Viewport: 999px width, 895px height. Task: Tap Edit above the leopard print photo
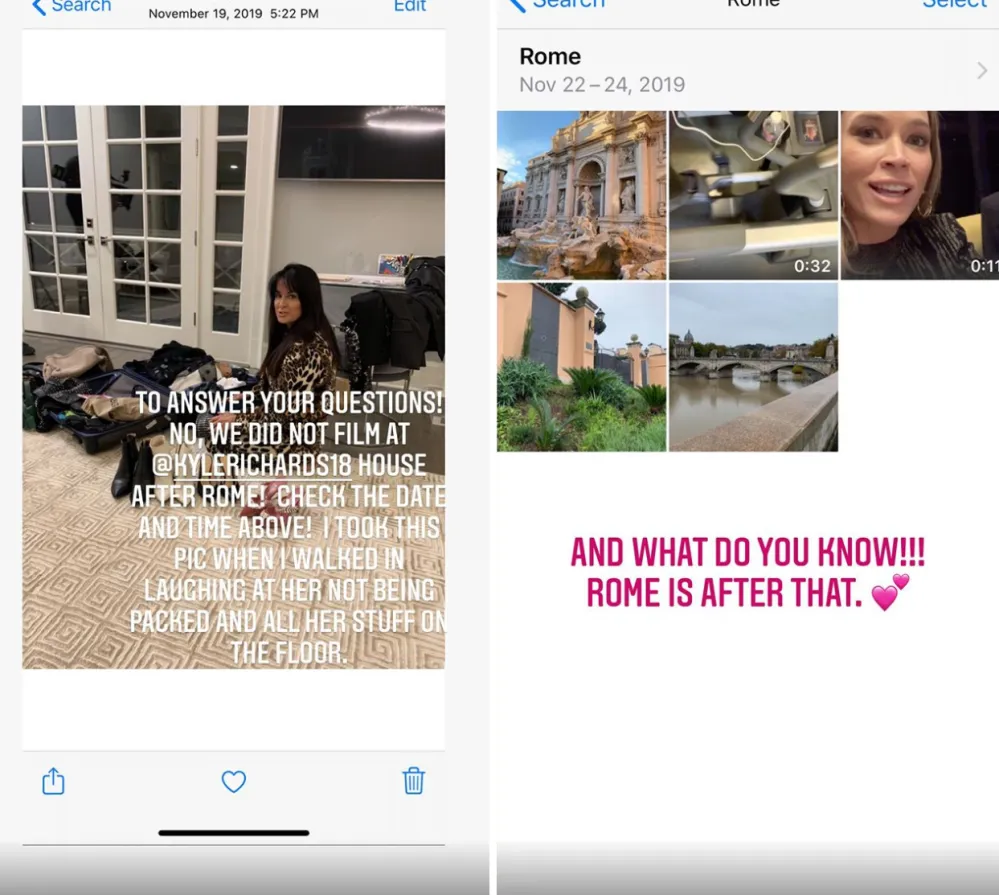[410, 7]
